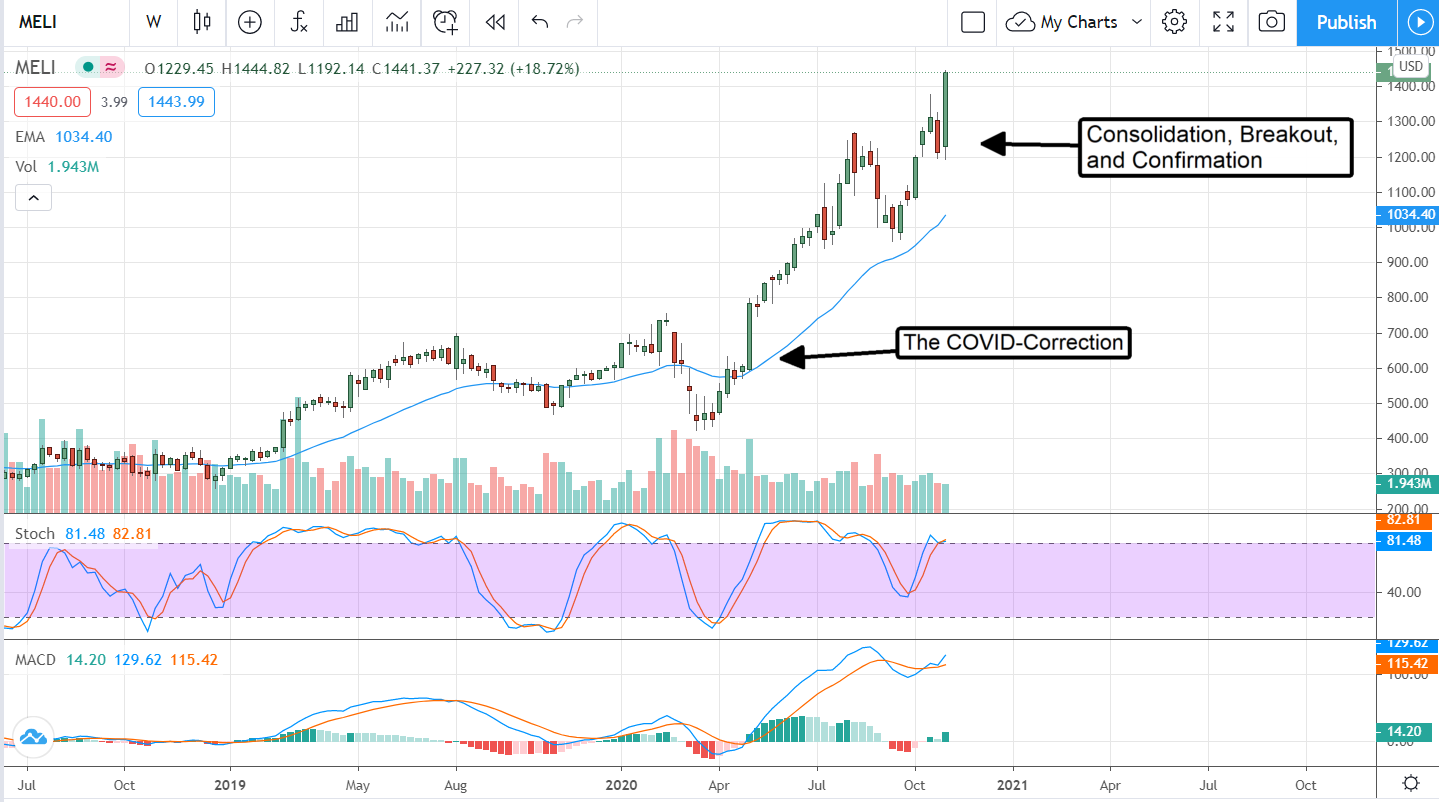Image resolution: width=1439 pixels, height=802 pixels.
Task: Click the 1300.00 price scale label
Action: [1410, 121]
